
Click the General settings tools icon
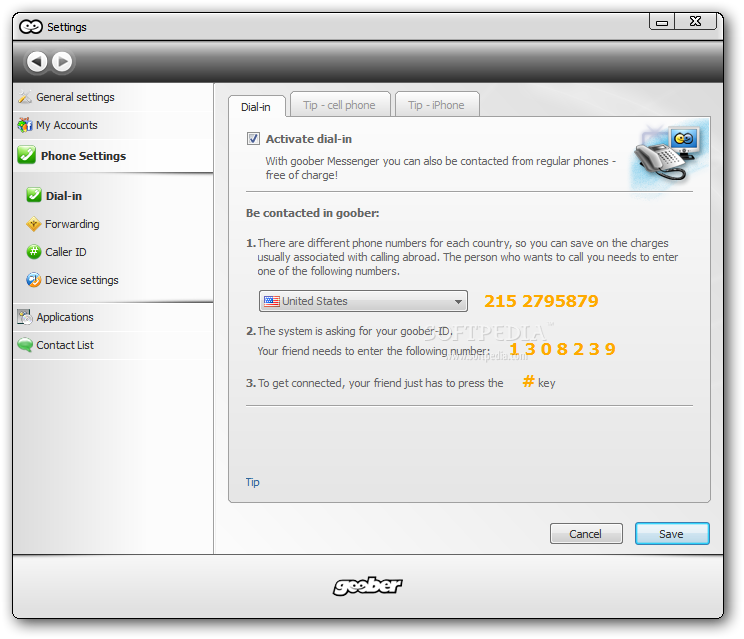25,97
